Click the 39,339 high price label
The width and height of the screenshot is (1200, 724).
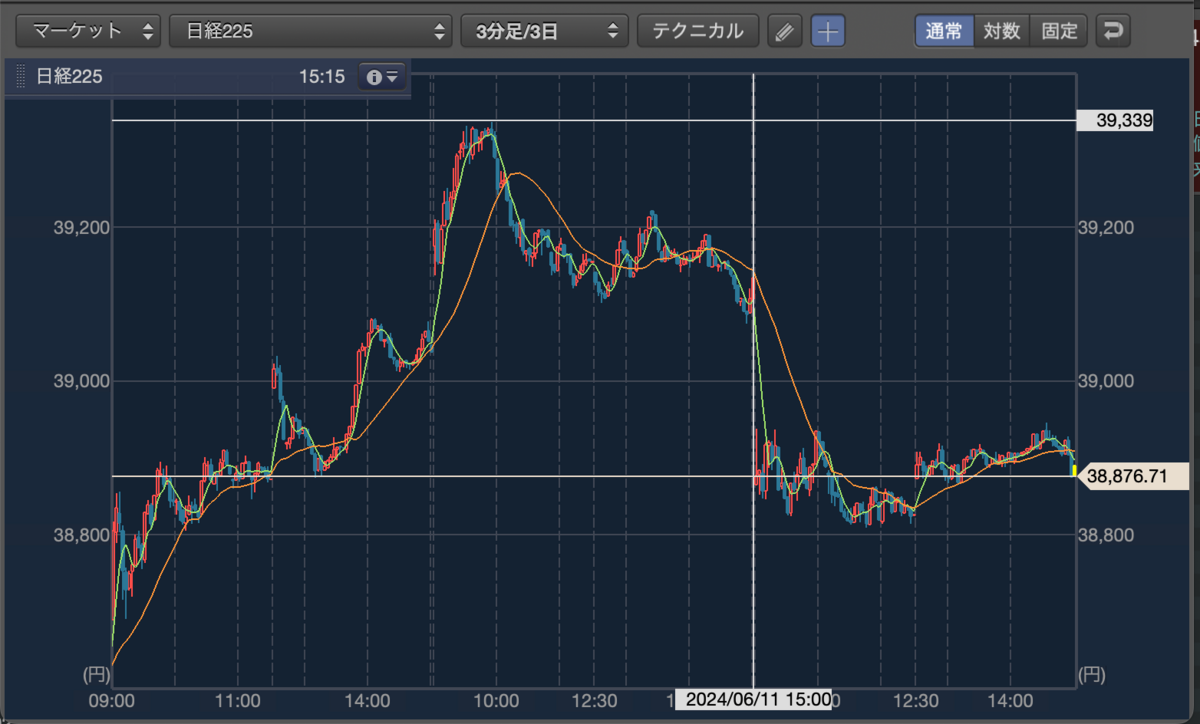coord(1116,121)
